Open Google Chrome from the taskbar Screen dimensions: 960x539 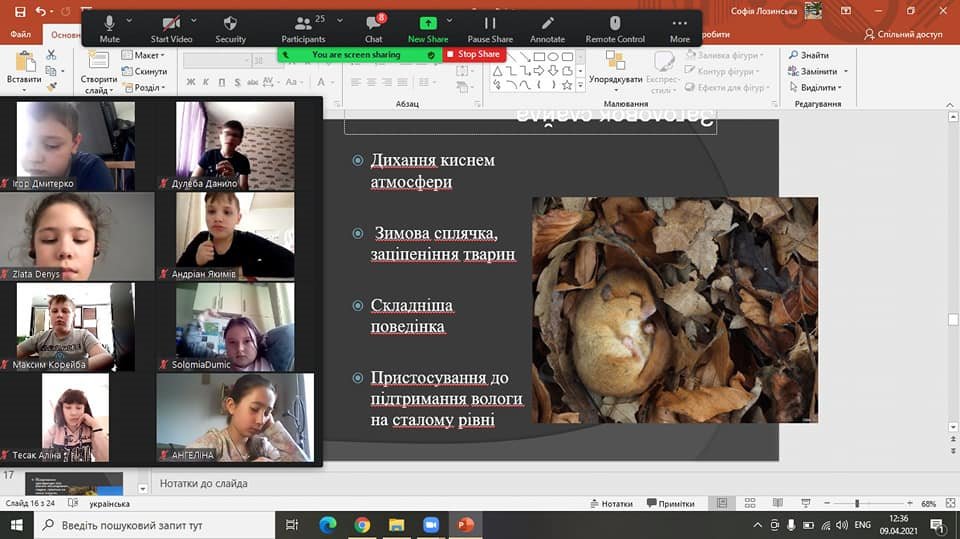pyautogui.click(x=362, y=525)
